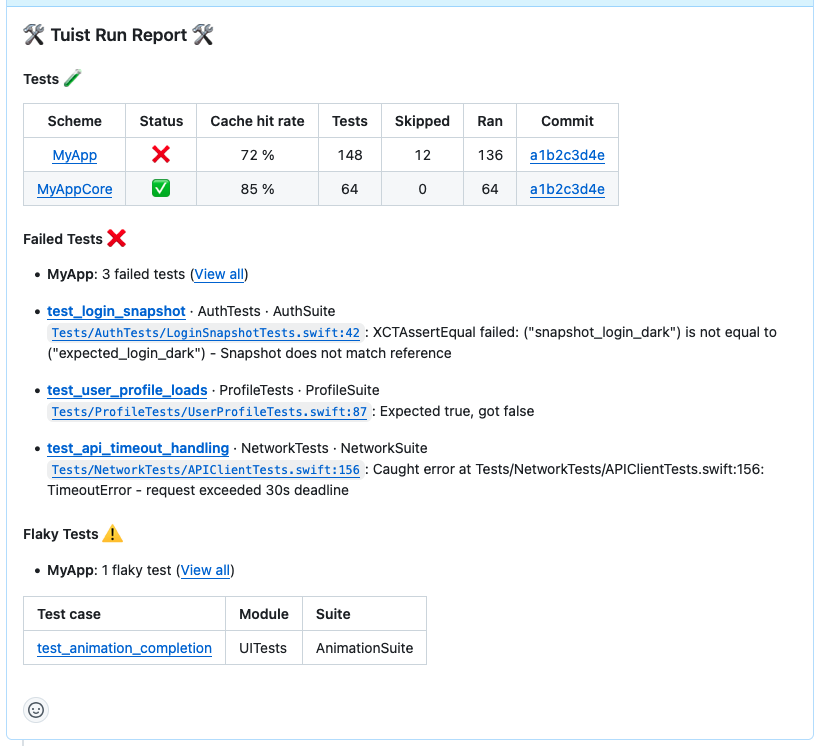
Task: Click the Cache hit rate column header
Action: coord(257,121)
